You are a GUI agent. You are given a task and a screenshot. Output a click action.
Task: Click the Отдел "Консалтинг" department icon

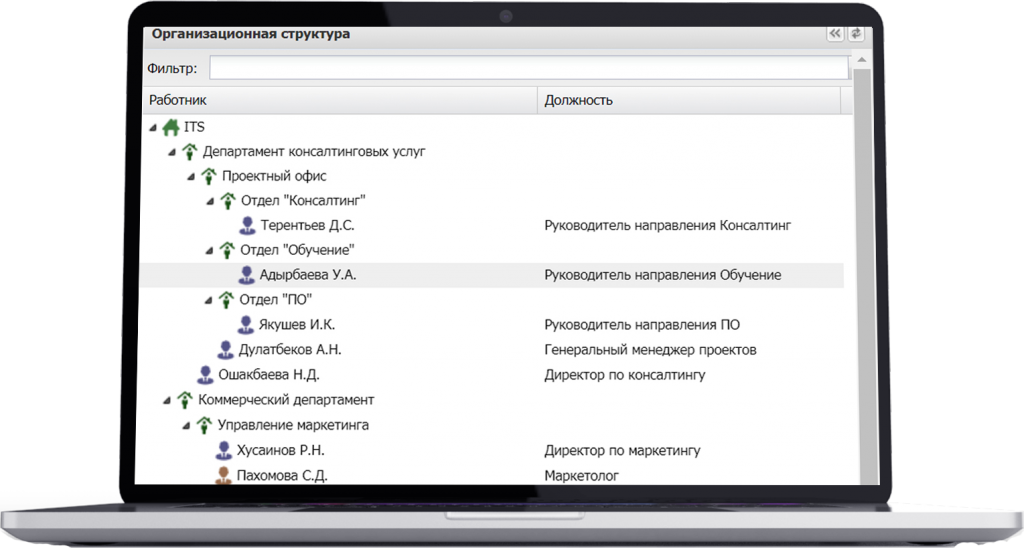pos(227,201)
